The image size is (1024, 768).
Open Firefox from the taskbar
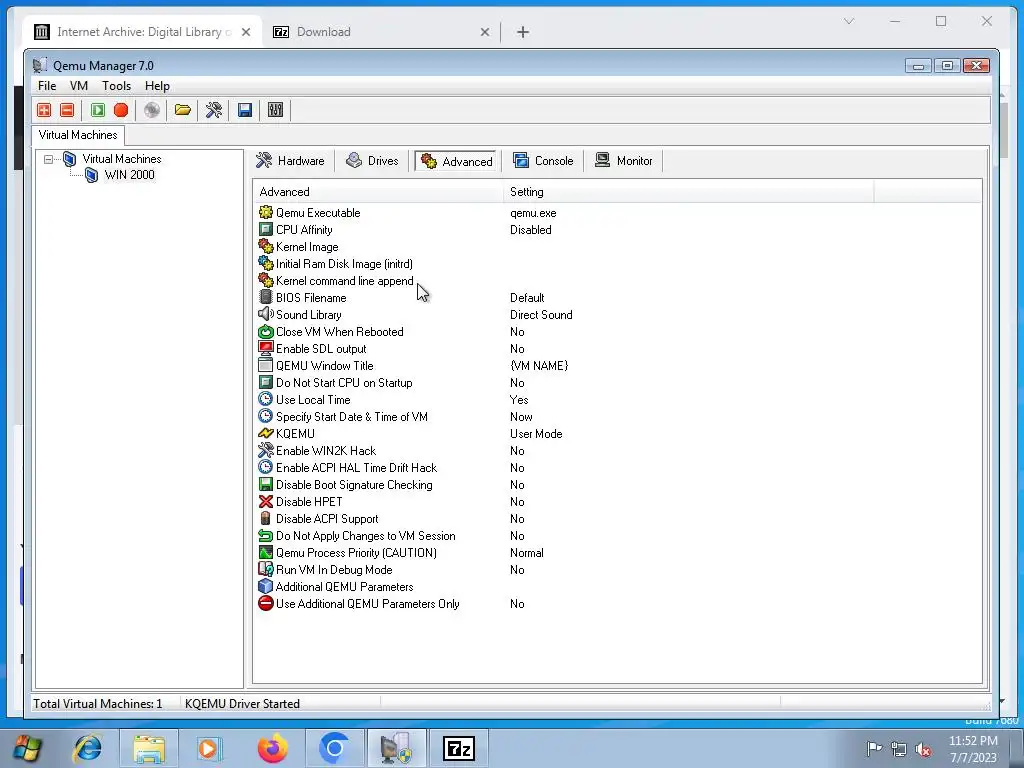(x=272, y=748)
